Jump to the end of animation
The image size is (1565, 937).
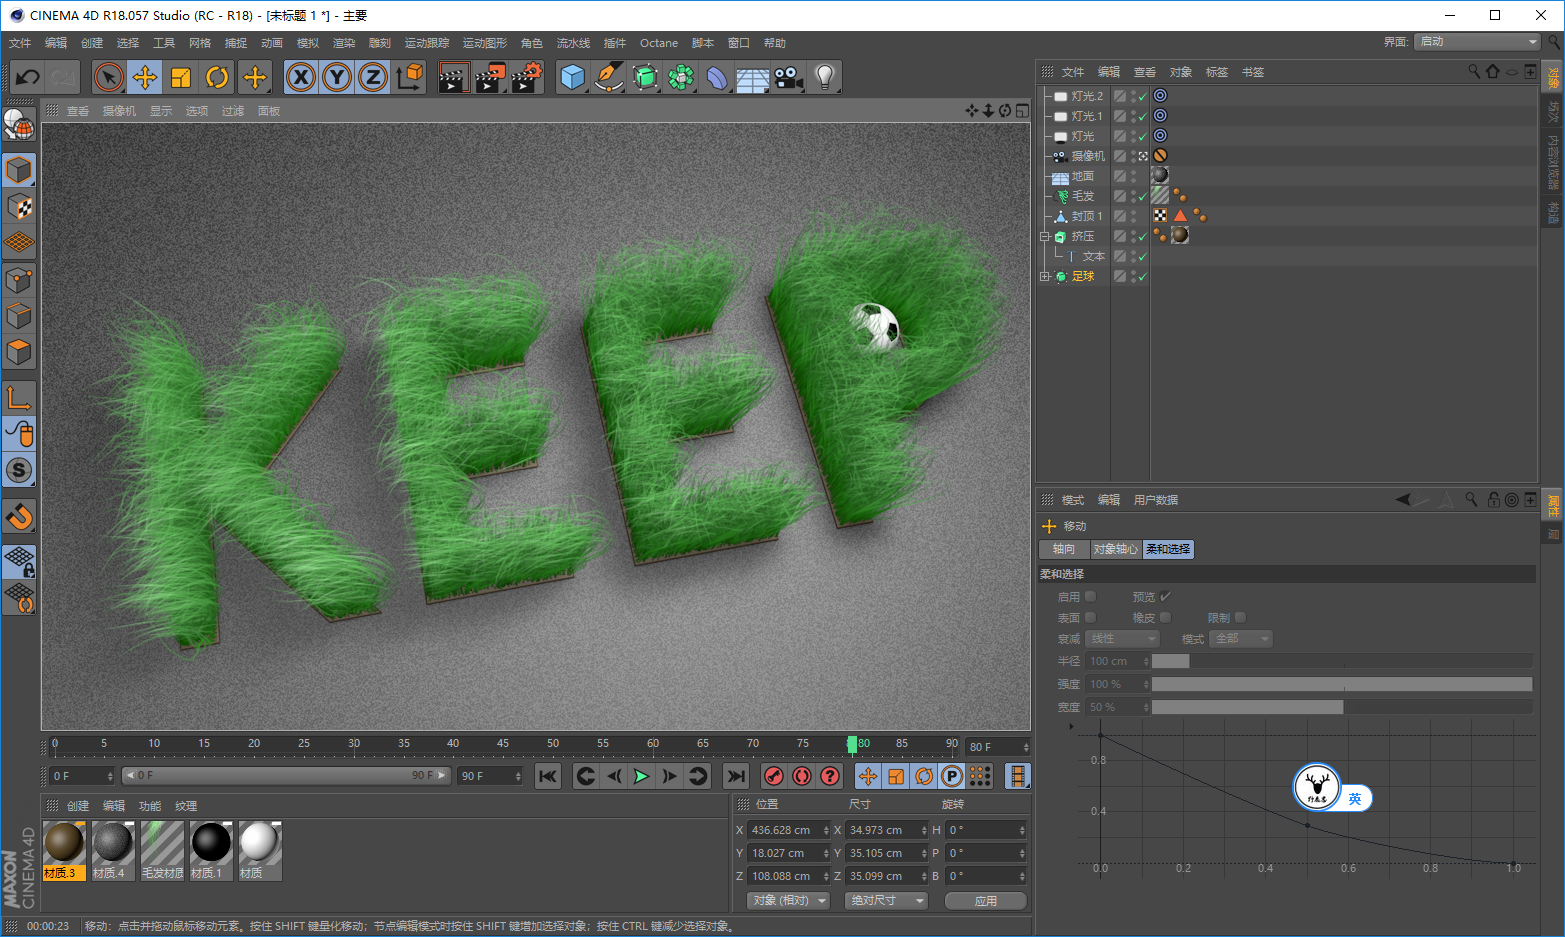click(x=736, y=776)
